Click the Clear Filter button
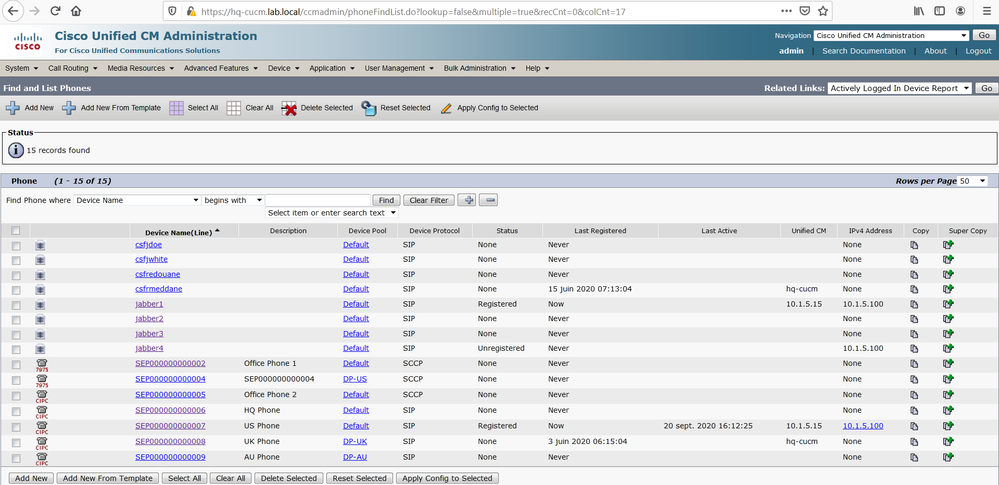This screenshot has width=999, height=485. pos(429,200)
